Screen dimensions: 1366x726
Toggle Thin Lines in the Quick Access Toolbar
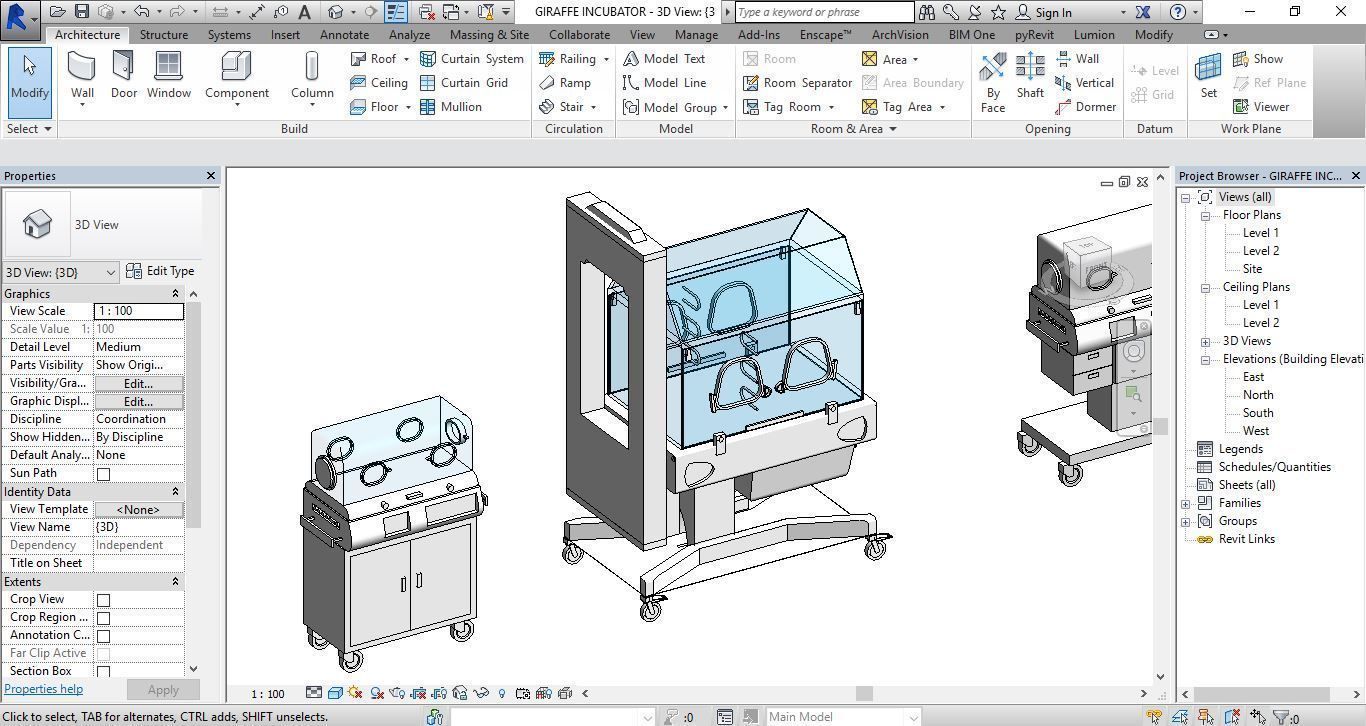click(395, 11)
